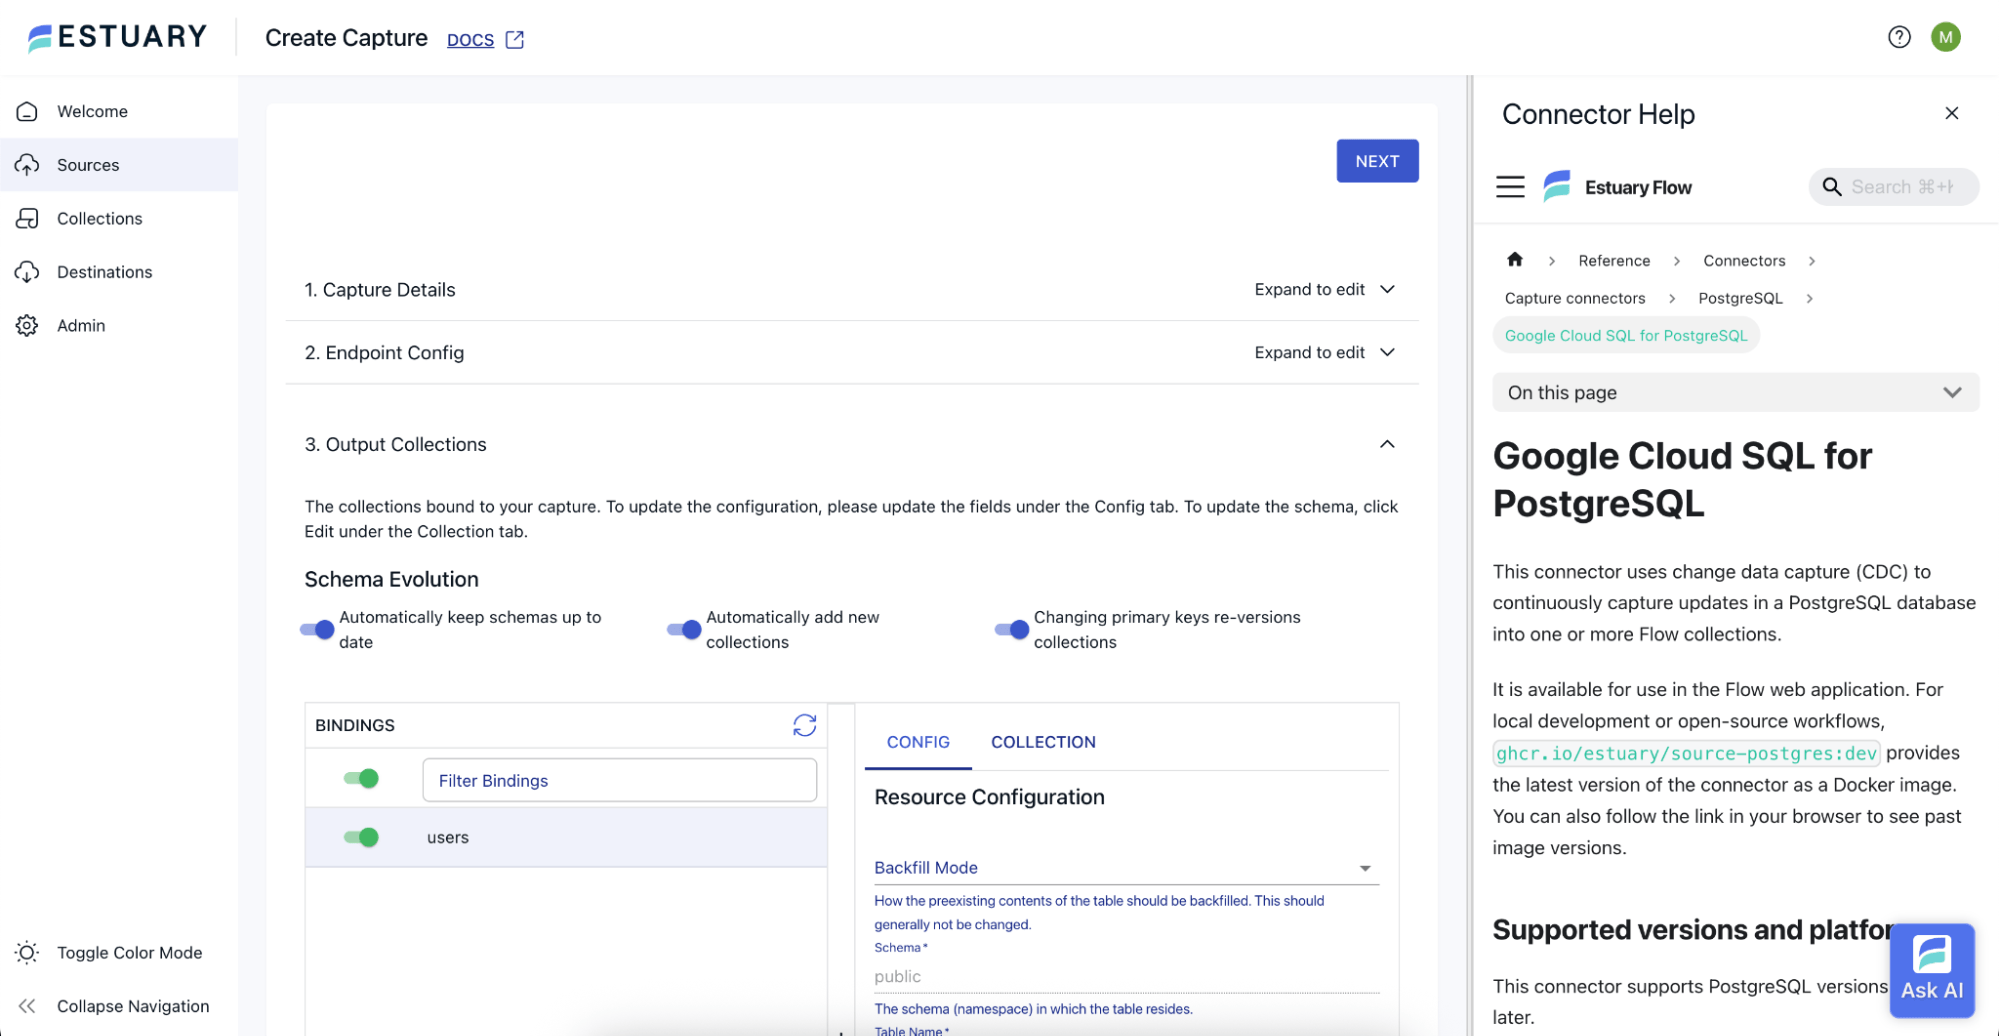The height and width of the screenshot is (1036, 1999).
Task: Click the Resource Configuration heading
Action: (x=989, y=797)
